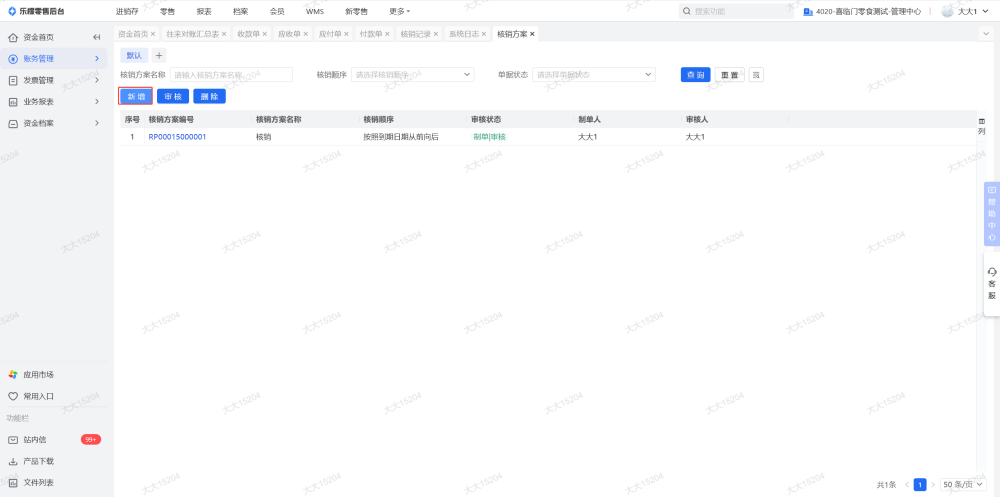The height and width of the screenshot is (497, 1000).
Task: Close the 系统日志 tab
Action: point(484,34)
